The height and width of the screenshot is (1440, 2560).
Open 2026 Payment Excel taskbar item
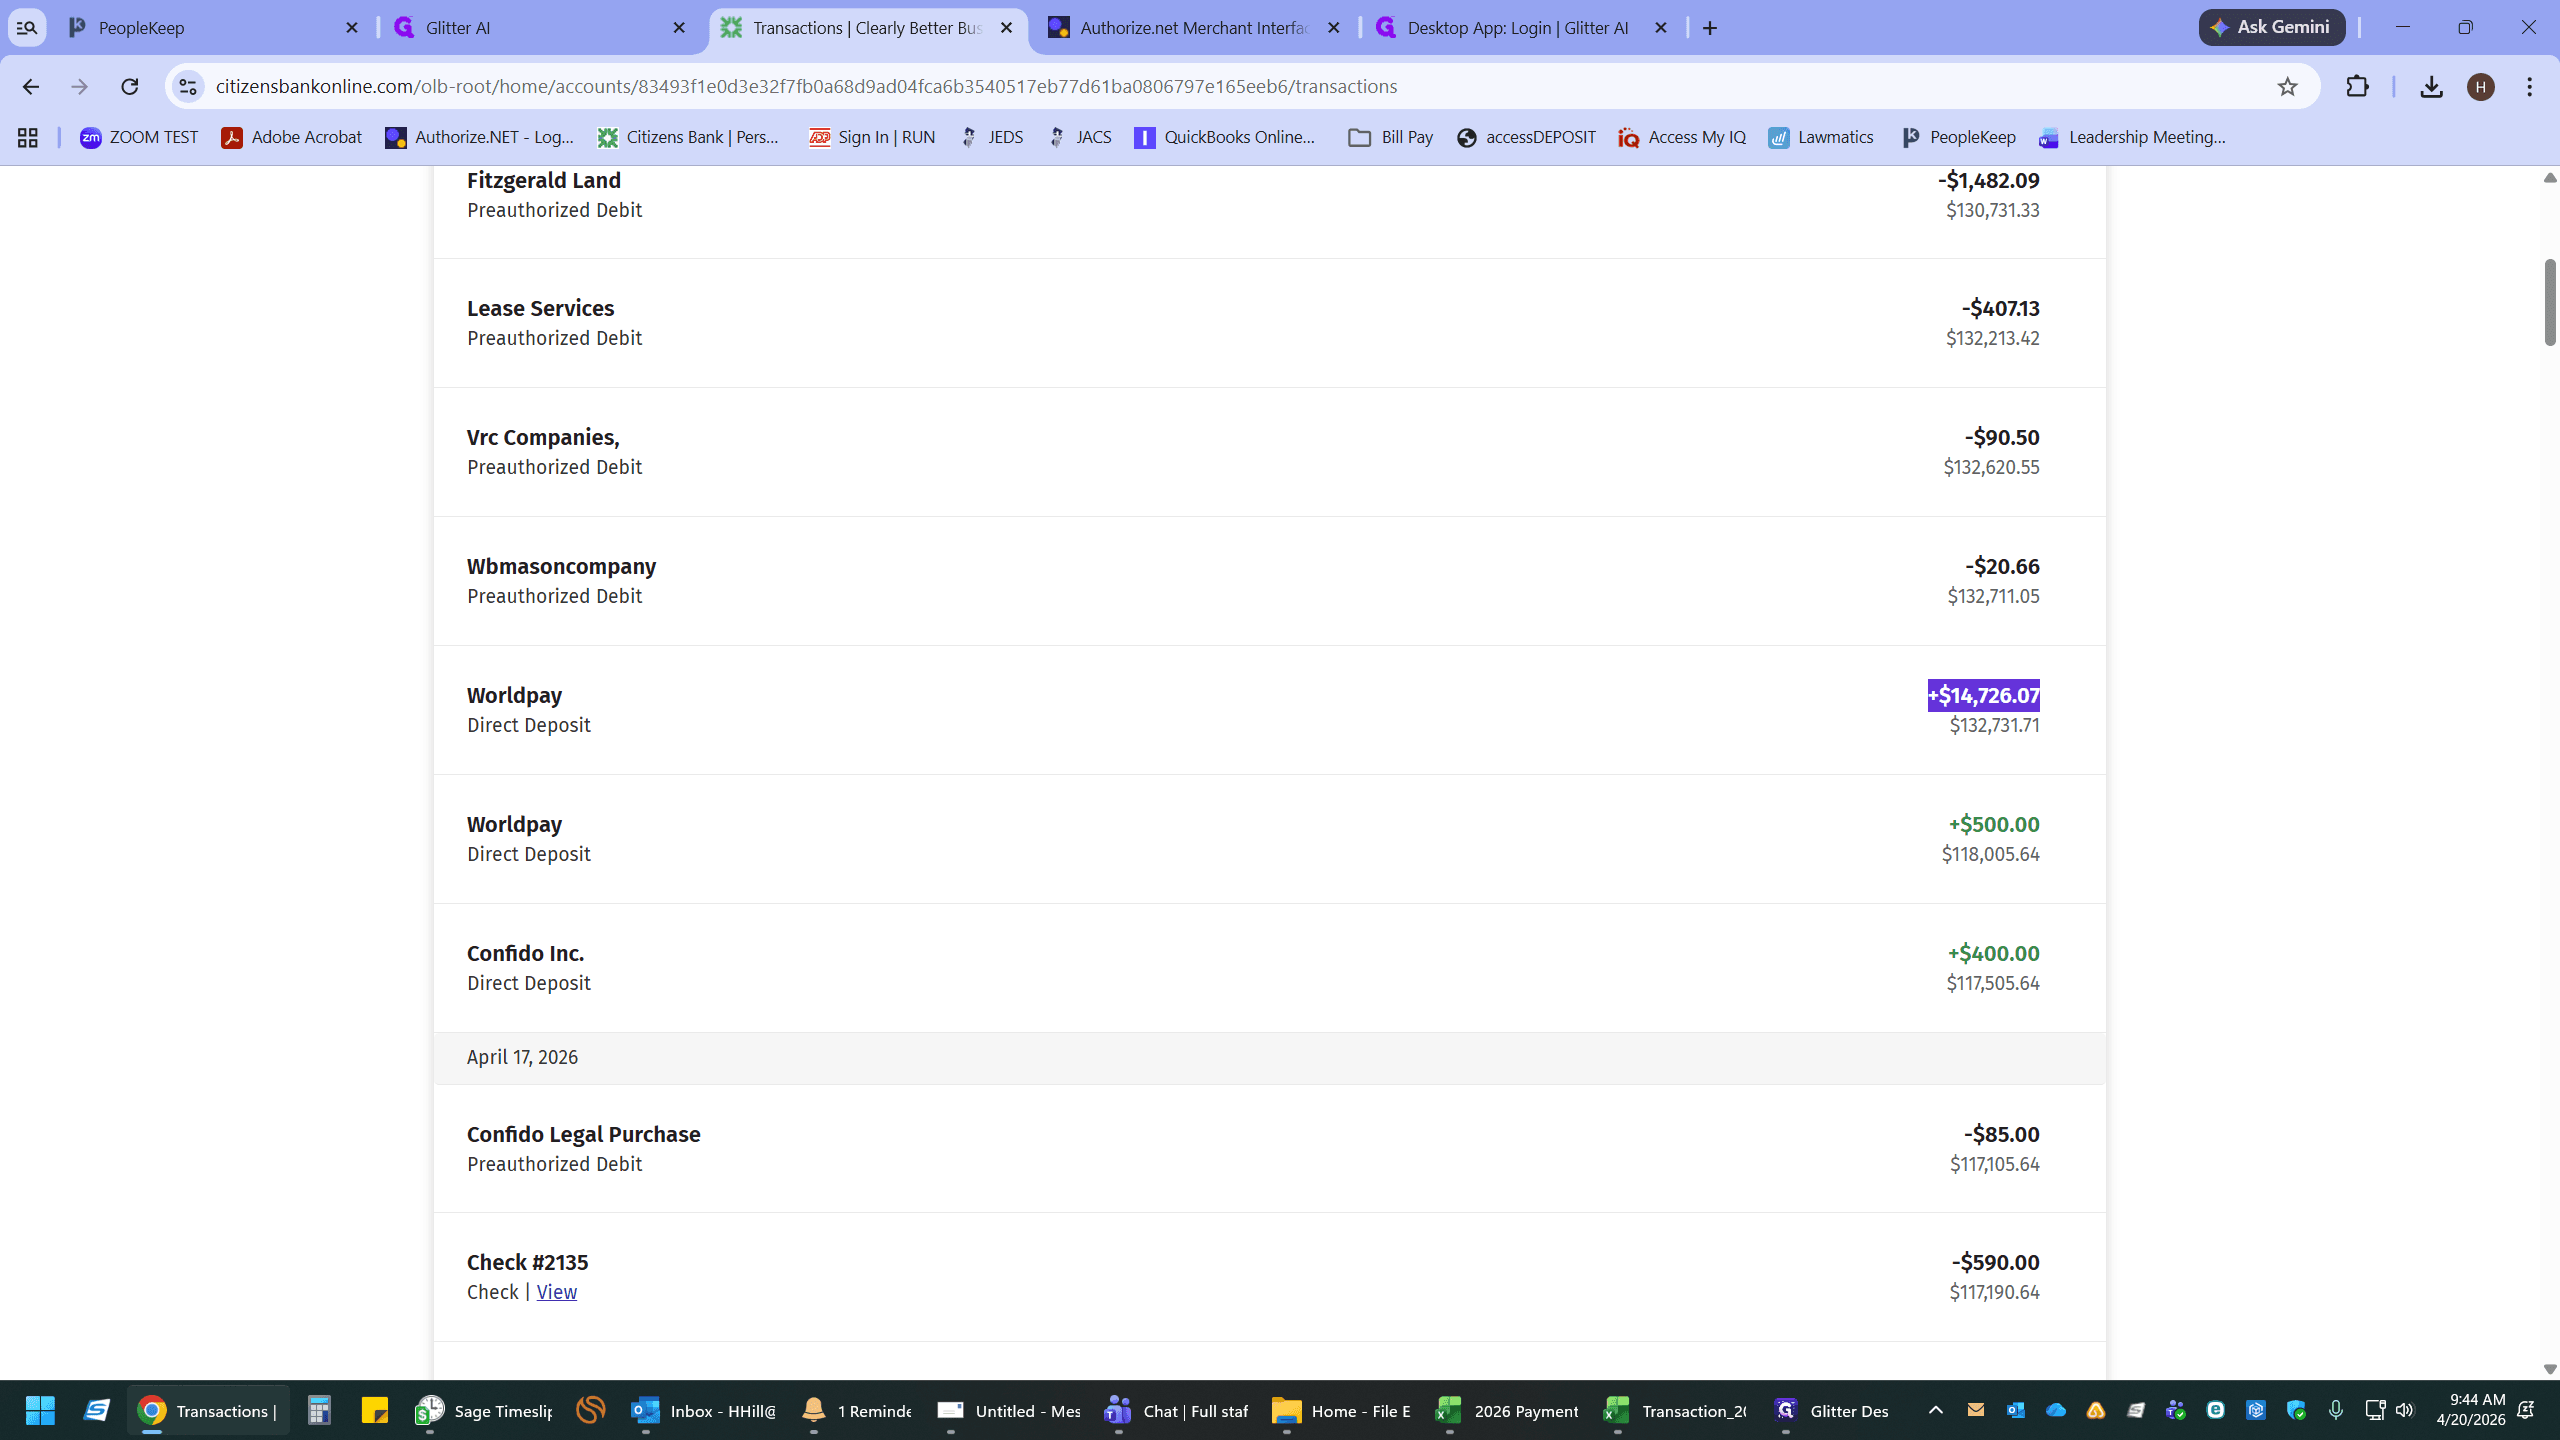1506,1411
